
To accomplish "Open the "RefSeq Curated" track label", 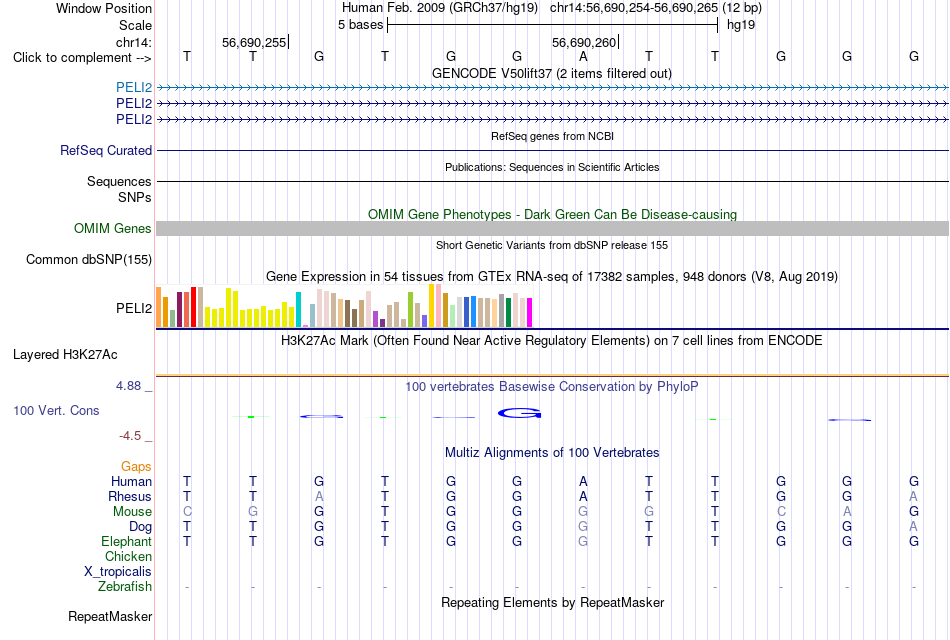I will 106,150.
